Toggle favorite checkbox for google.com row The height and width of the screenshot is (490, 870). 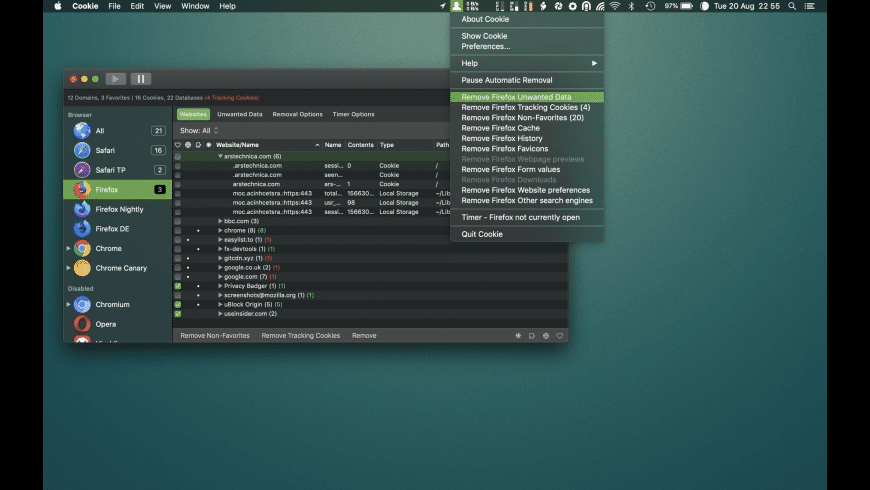tap(178, 277)
